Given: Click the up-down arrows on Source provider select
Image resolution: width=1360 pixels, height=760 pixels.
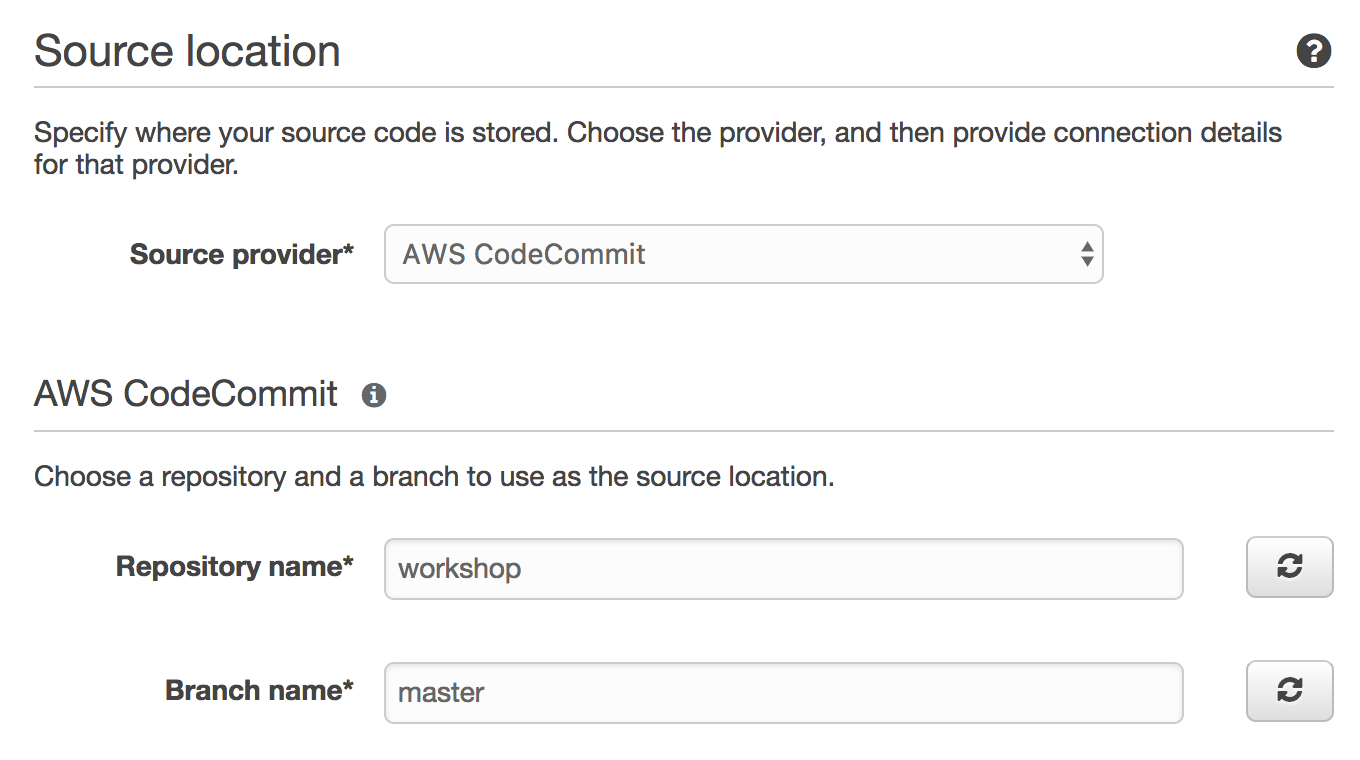Looking at the screenshot, I should click(1086, 254).
